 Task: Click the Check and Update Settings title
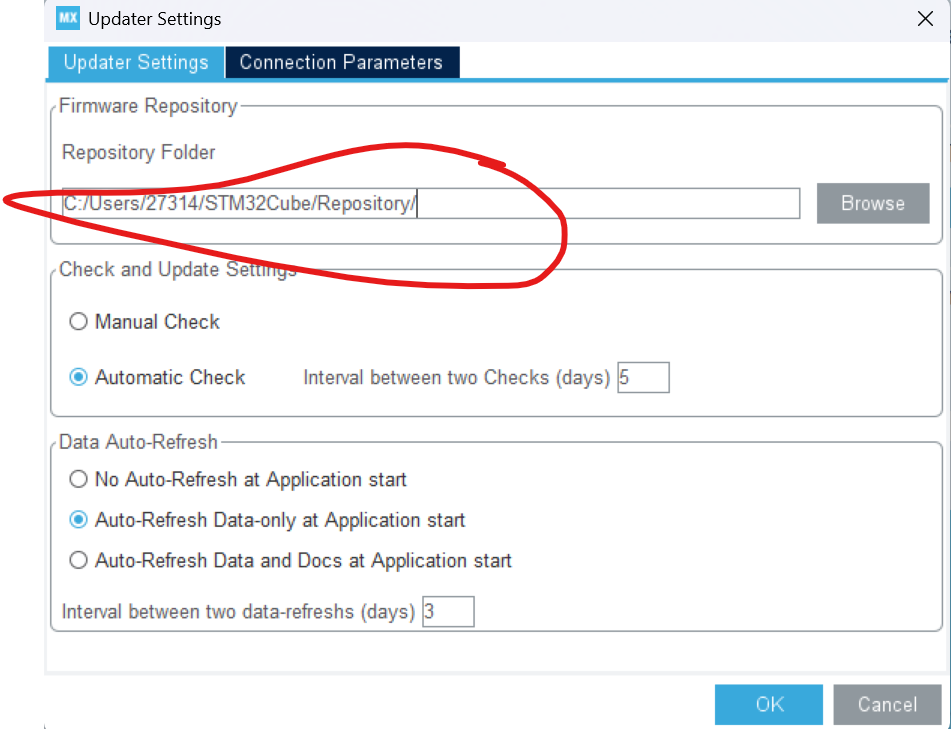[178, 269]
